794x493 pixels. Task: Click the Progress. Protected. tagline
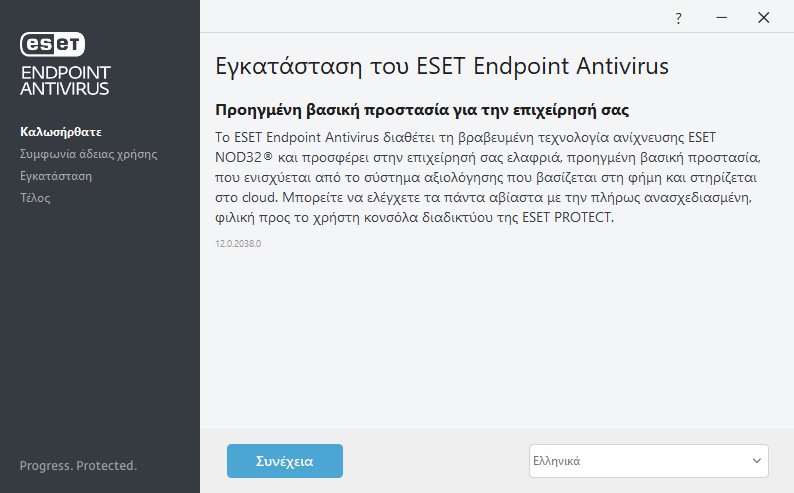[x=78, y=466]
